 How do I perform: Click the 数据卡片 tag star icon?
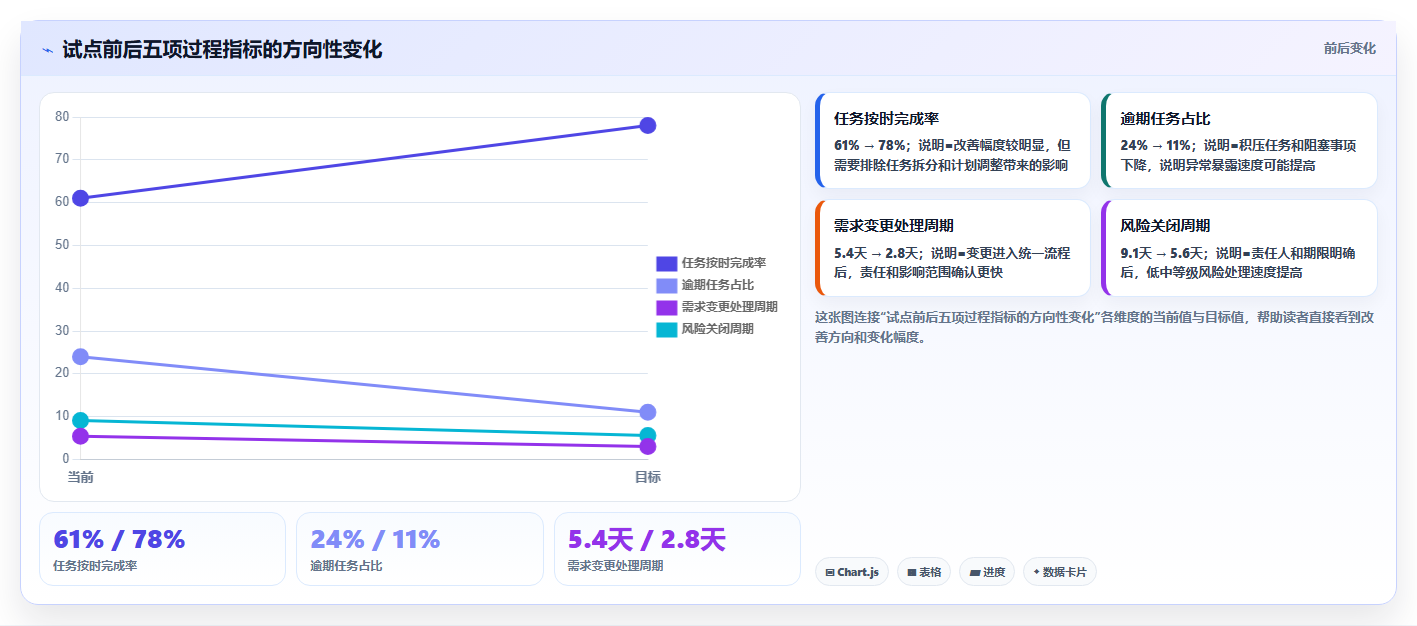tap(1037, 572)
